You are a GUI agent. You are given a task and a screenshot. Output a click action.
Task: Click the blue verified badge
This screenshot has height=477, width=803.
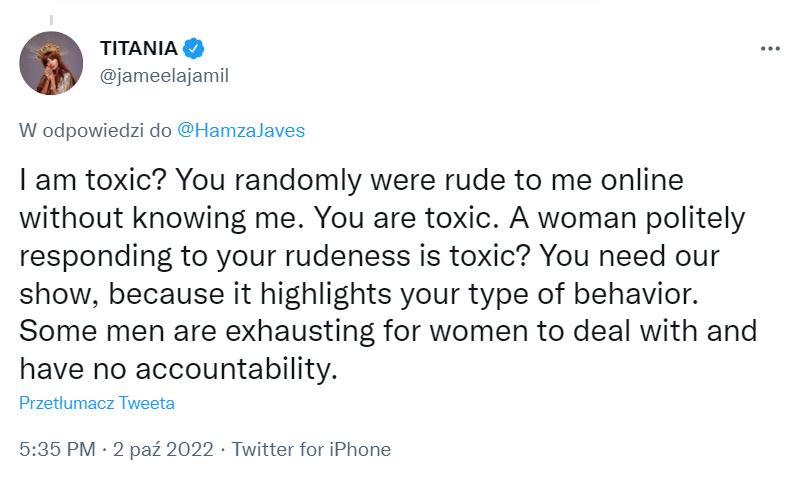click(x=196, y=48)
